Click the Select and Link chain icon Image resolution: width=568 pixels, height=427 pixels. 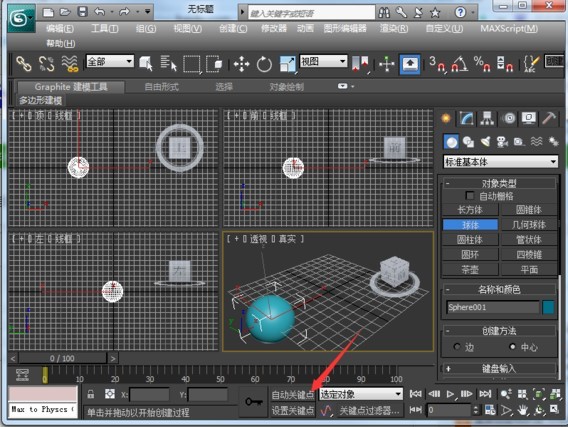pyautogui.click(x=24, y=64)
